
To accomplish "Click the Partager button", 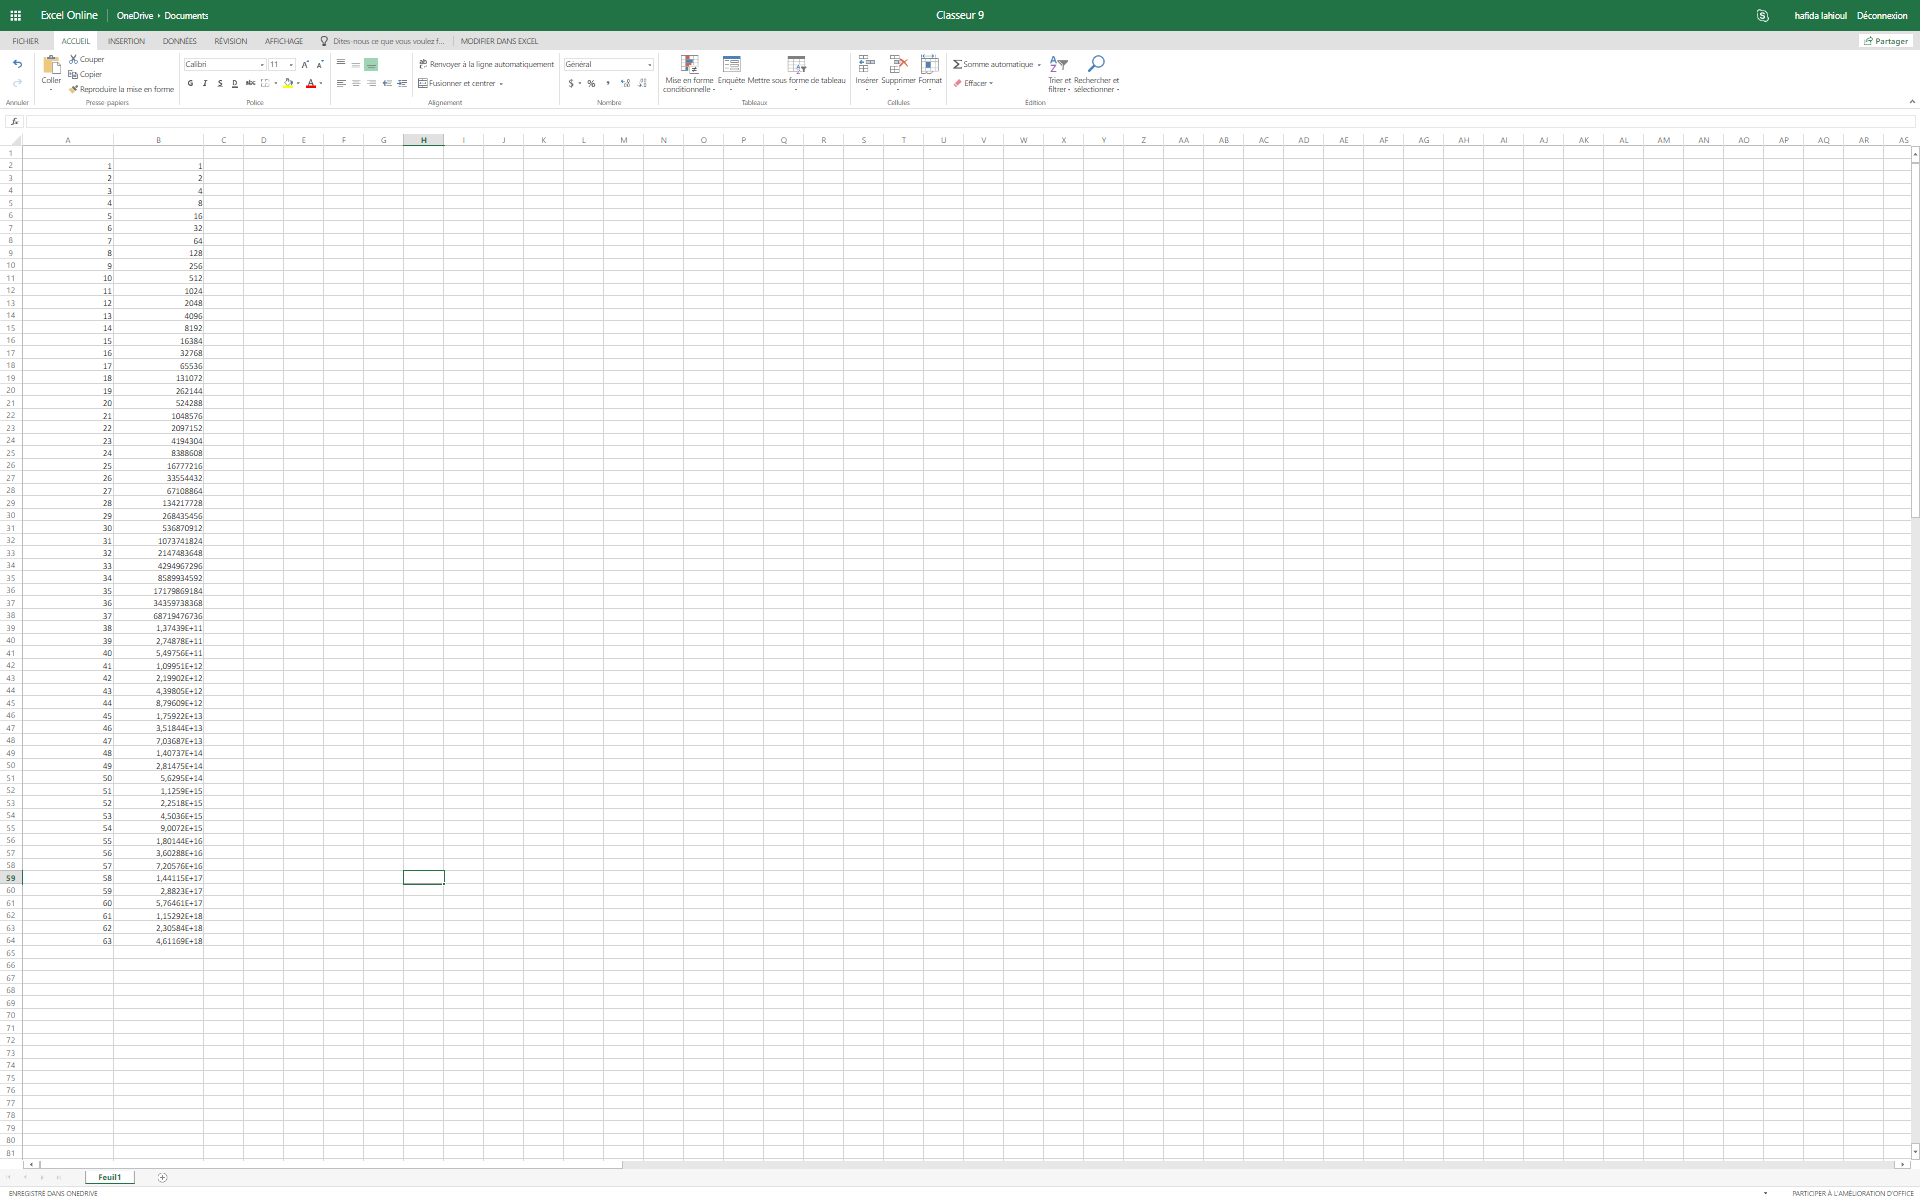I will pos(1885,41).
